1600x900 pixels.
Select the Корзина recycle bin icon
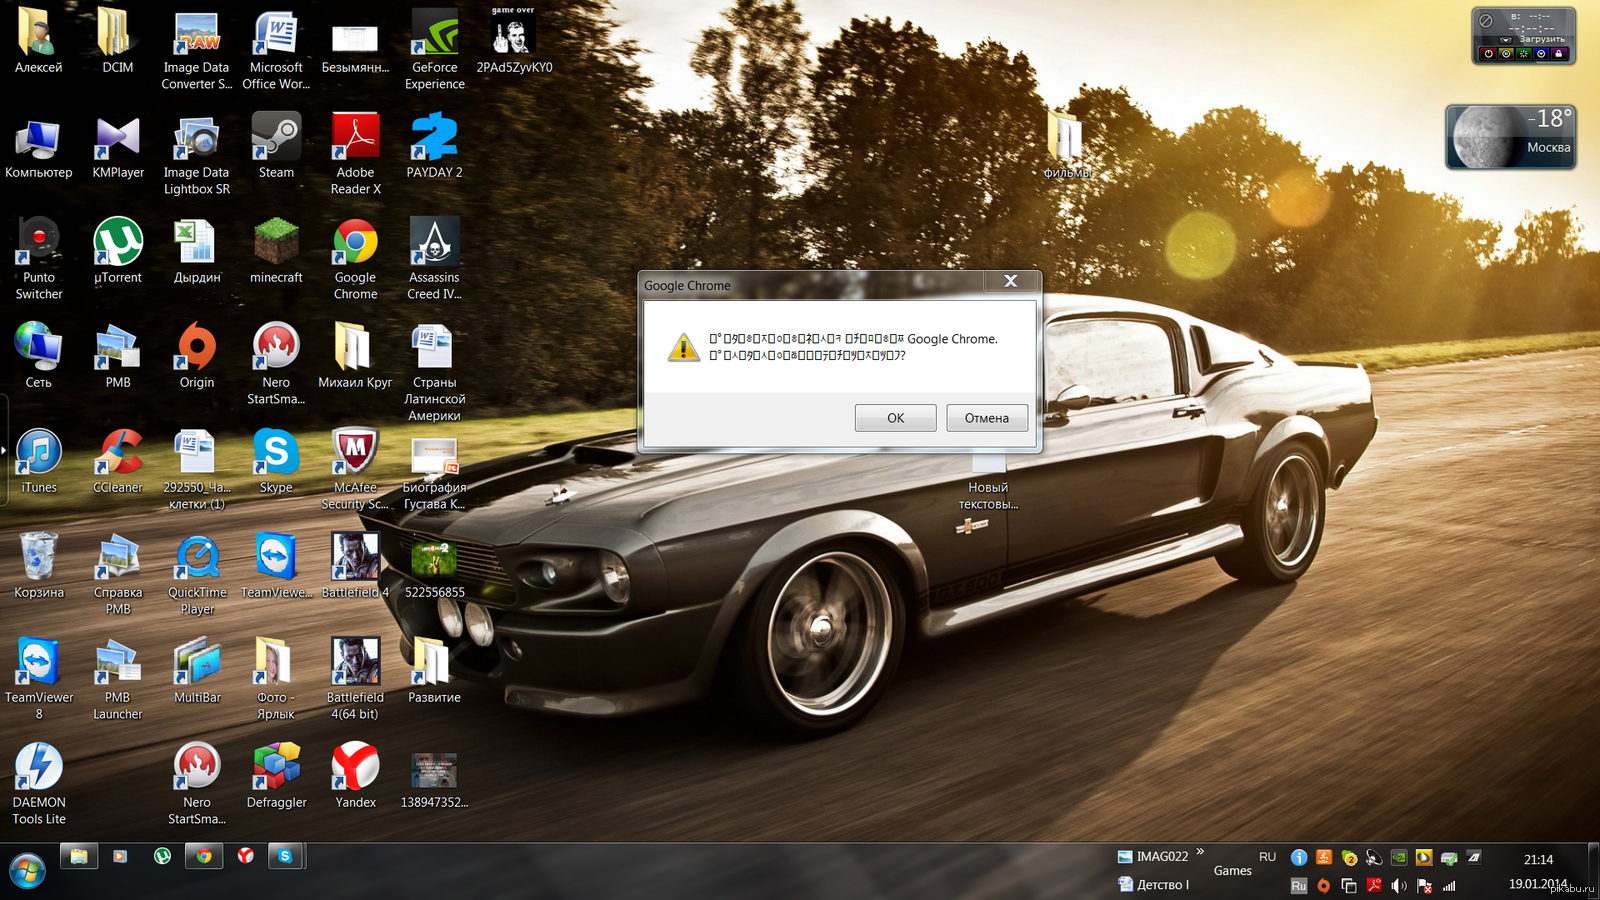pos(39,566)
